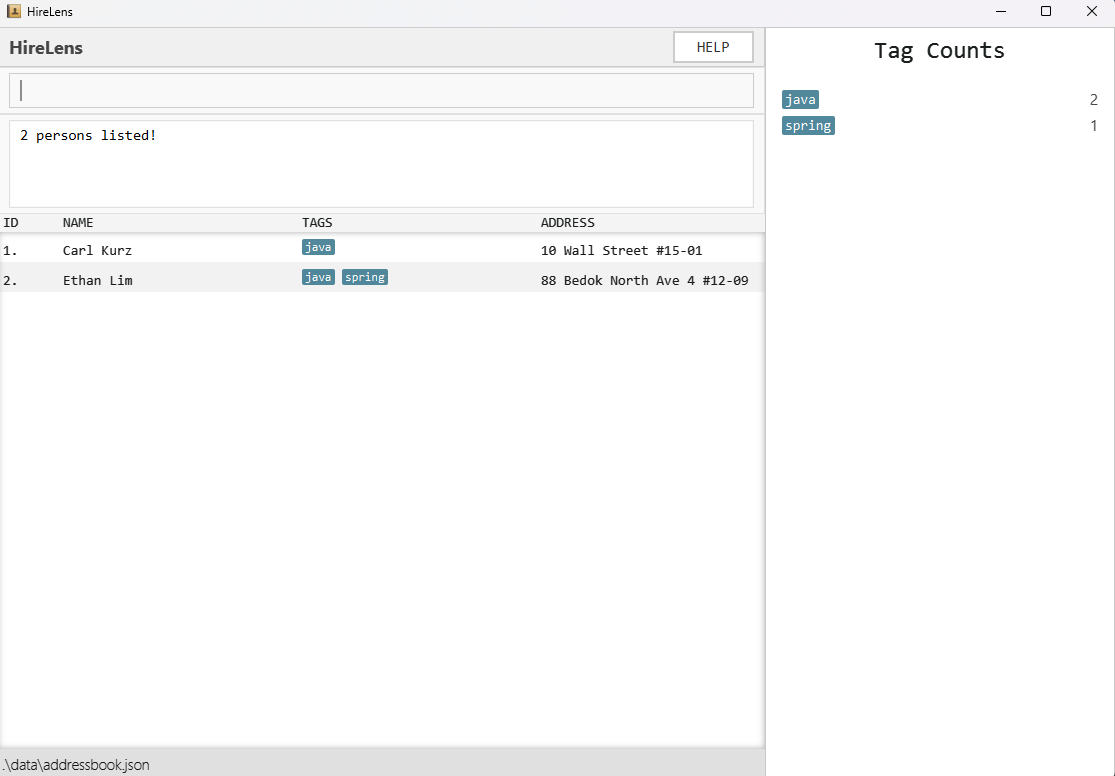The width and height of the screenshot is (1115, 776).
Task: Click the ID column header
Action: (11, 223)
